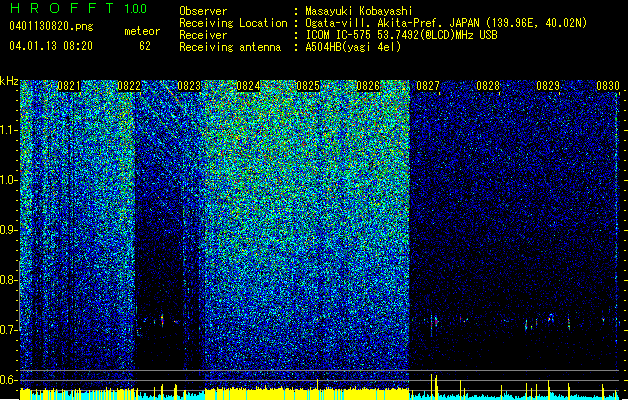The height and width of the screenshot is (400, 629).
Task: Click time marker 0825
Action: click(x=308, y=86)
